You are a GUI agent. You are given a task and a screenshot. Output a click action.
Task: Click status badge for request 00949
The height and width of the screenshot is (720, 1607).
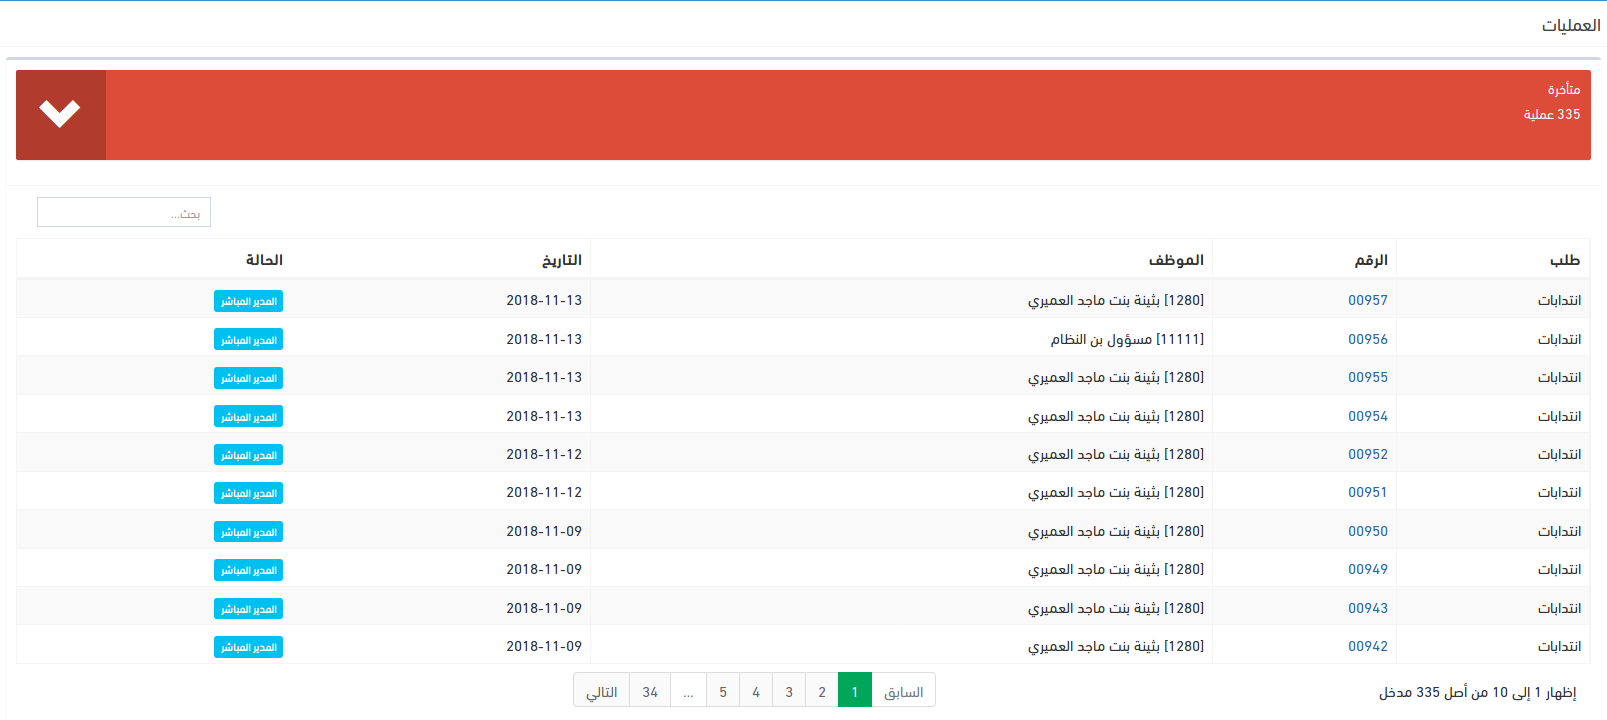(x=248, y=570)
